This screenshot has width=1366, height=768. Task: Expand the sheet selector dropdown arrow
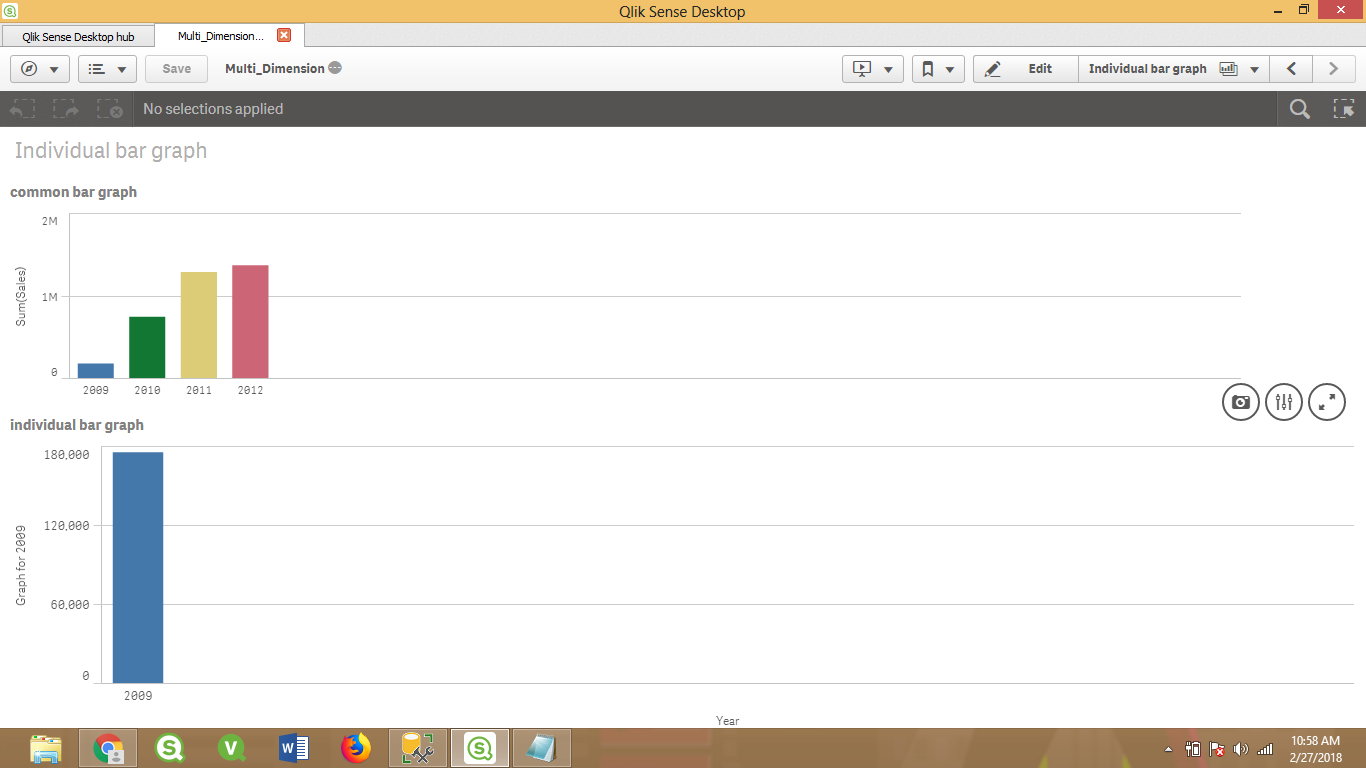(1255, 68)
